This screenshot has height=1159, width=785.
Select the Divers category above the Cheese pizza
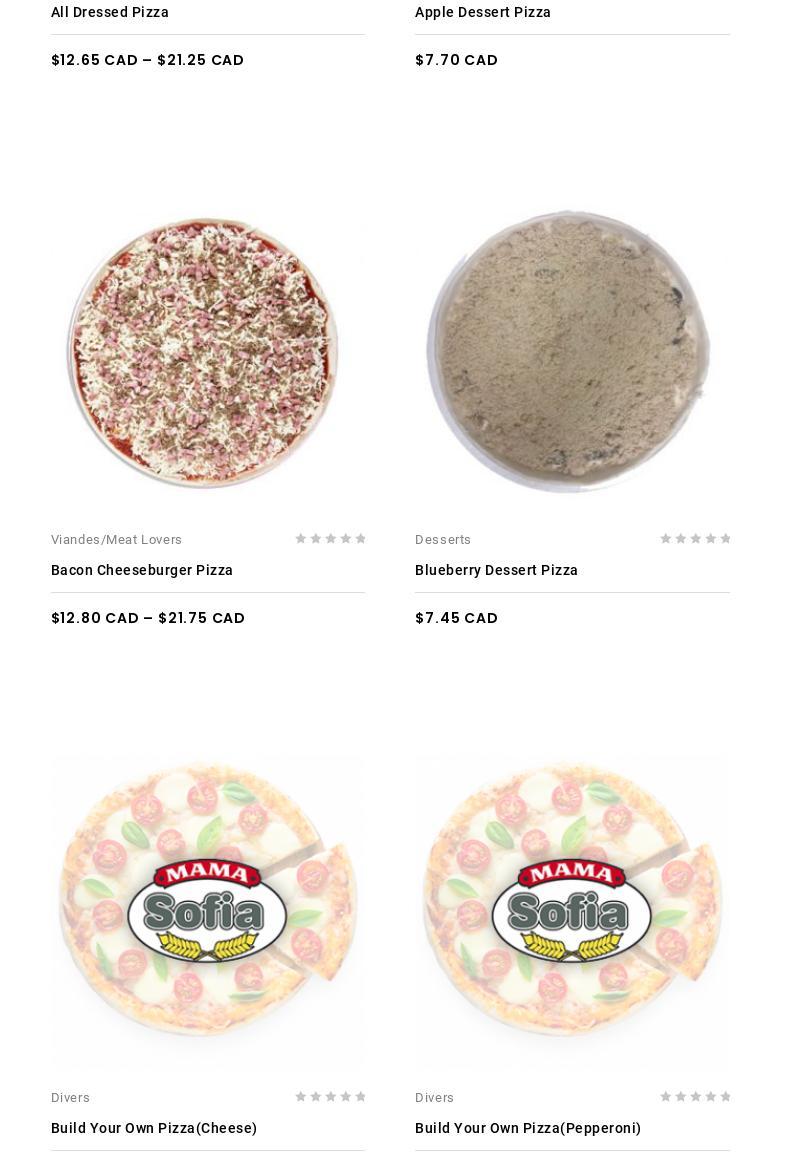tap(70, 1098)
